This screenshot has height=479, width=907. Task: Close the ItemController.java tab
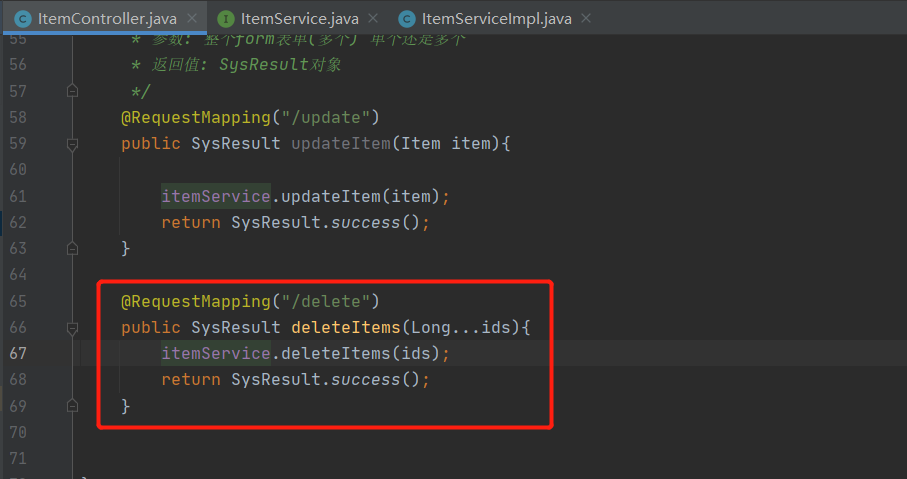pyautogui.click(x=192, y=19)
